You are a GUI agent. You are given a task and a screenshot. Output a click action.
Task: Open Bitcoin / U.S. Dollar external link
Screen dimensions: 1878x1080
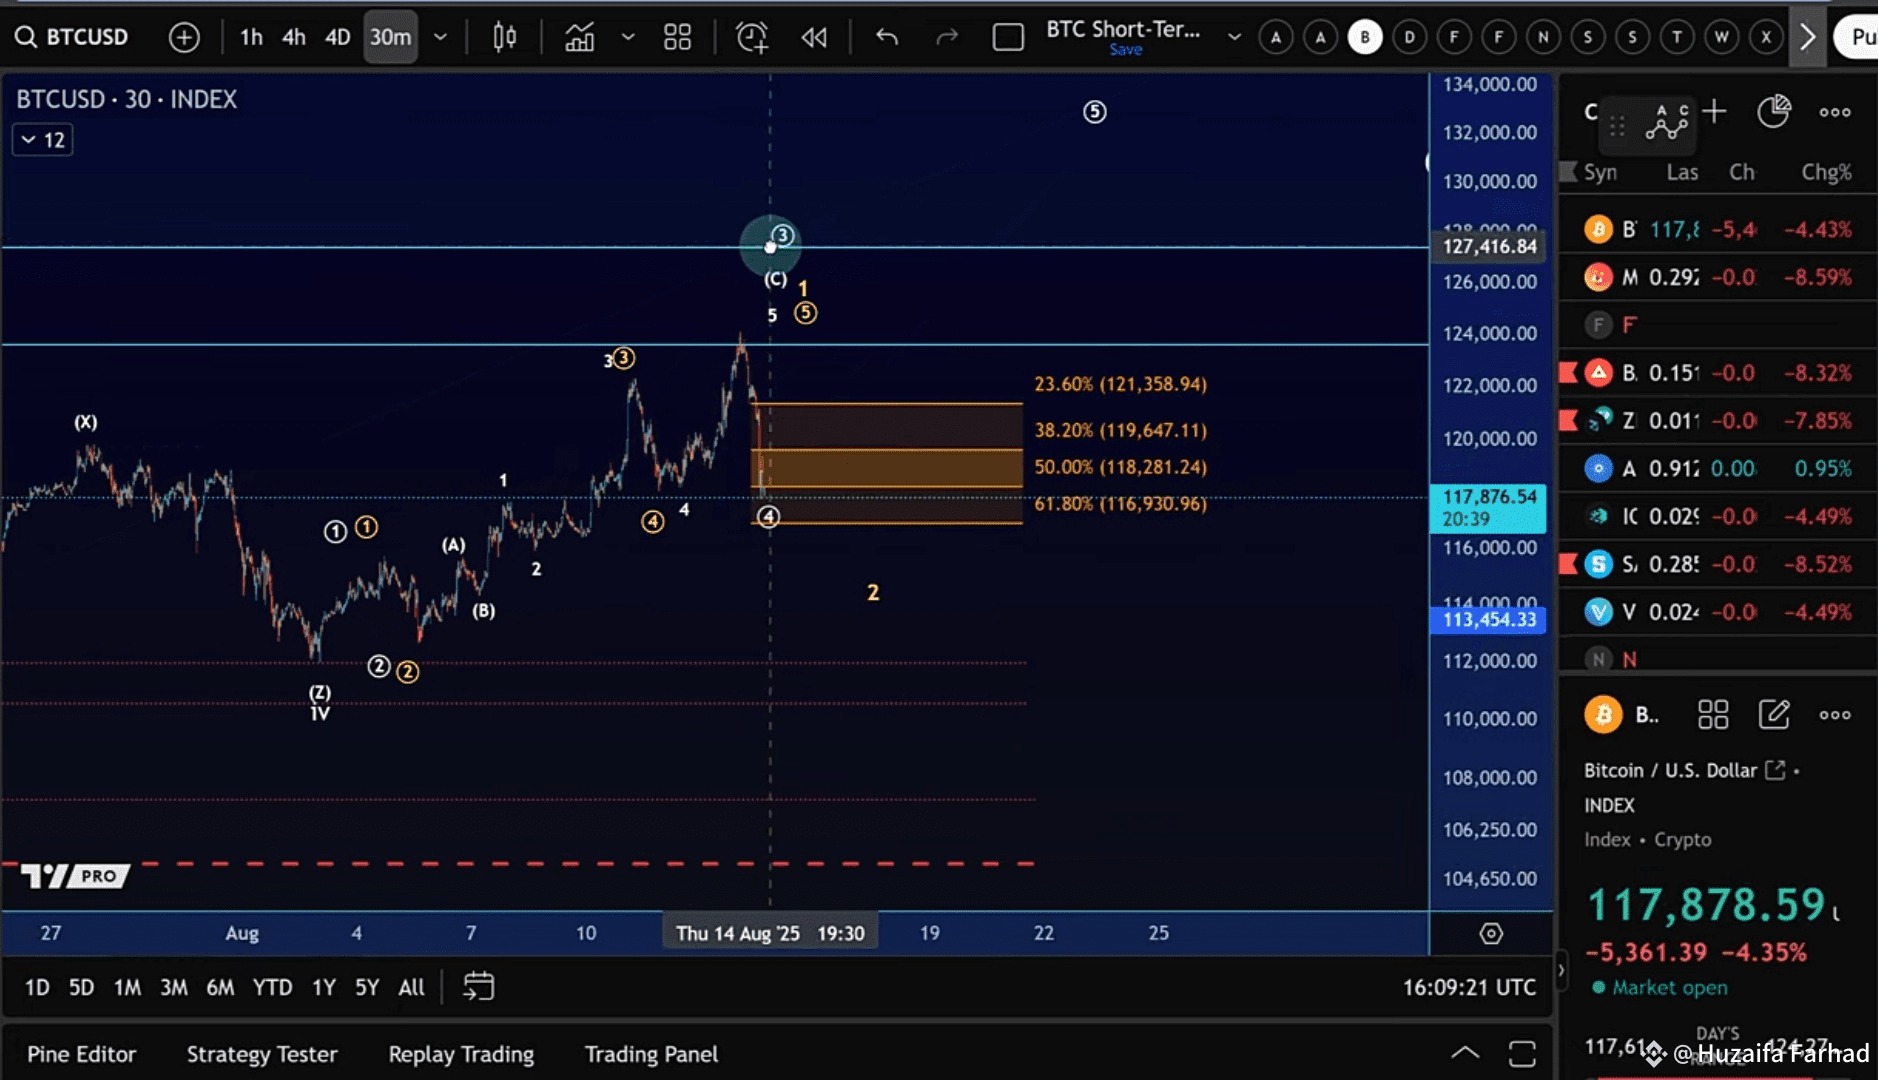pos(1775,770)
